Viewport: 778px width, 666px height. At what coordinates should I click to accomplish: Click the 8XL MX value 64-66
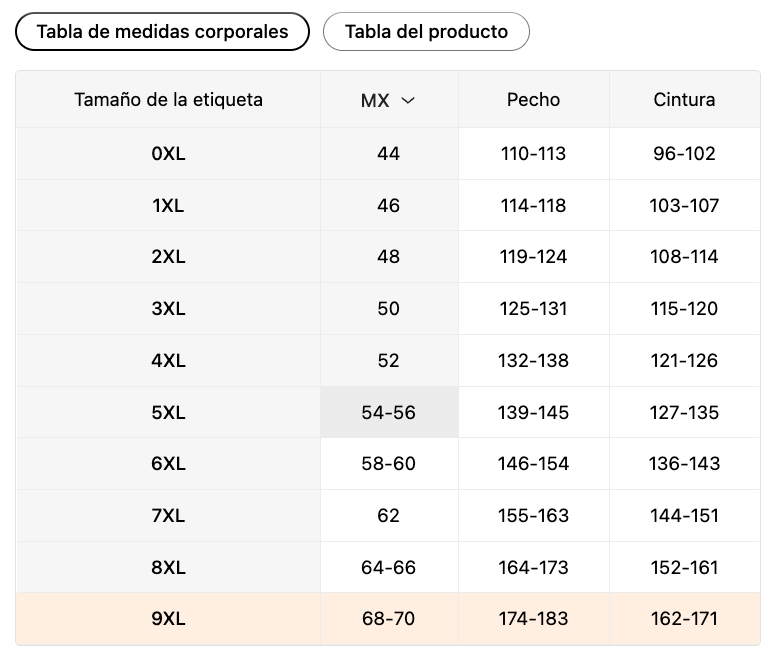(389, 567)
